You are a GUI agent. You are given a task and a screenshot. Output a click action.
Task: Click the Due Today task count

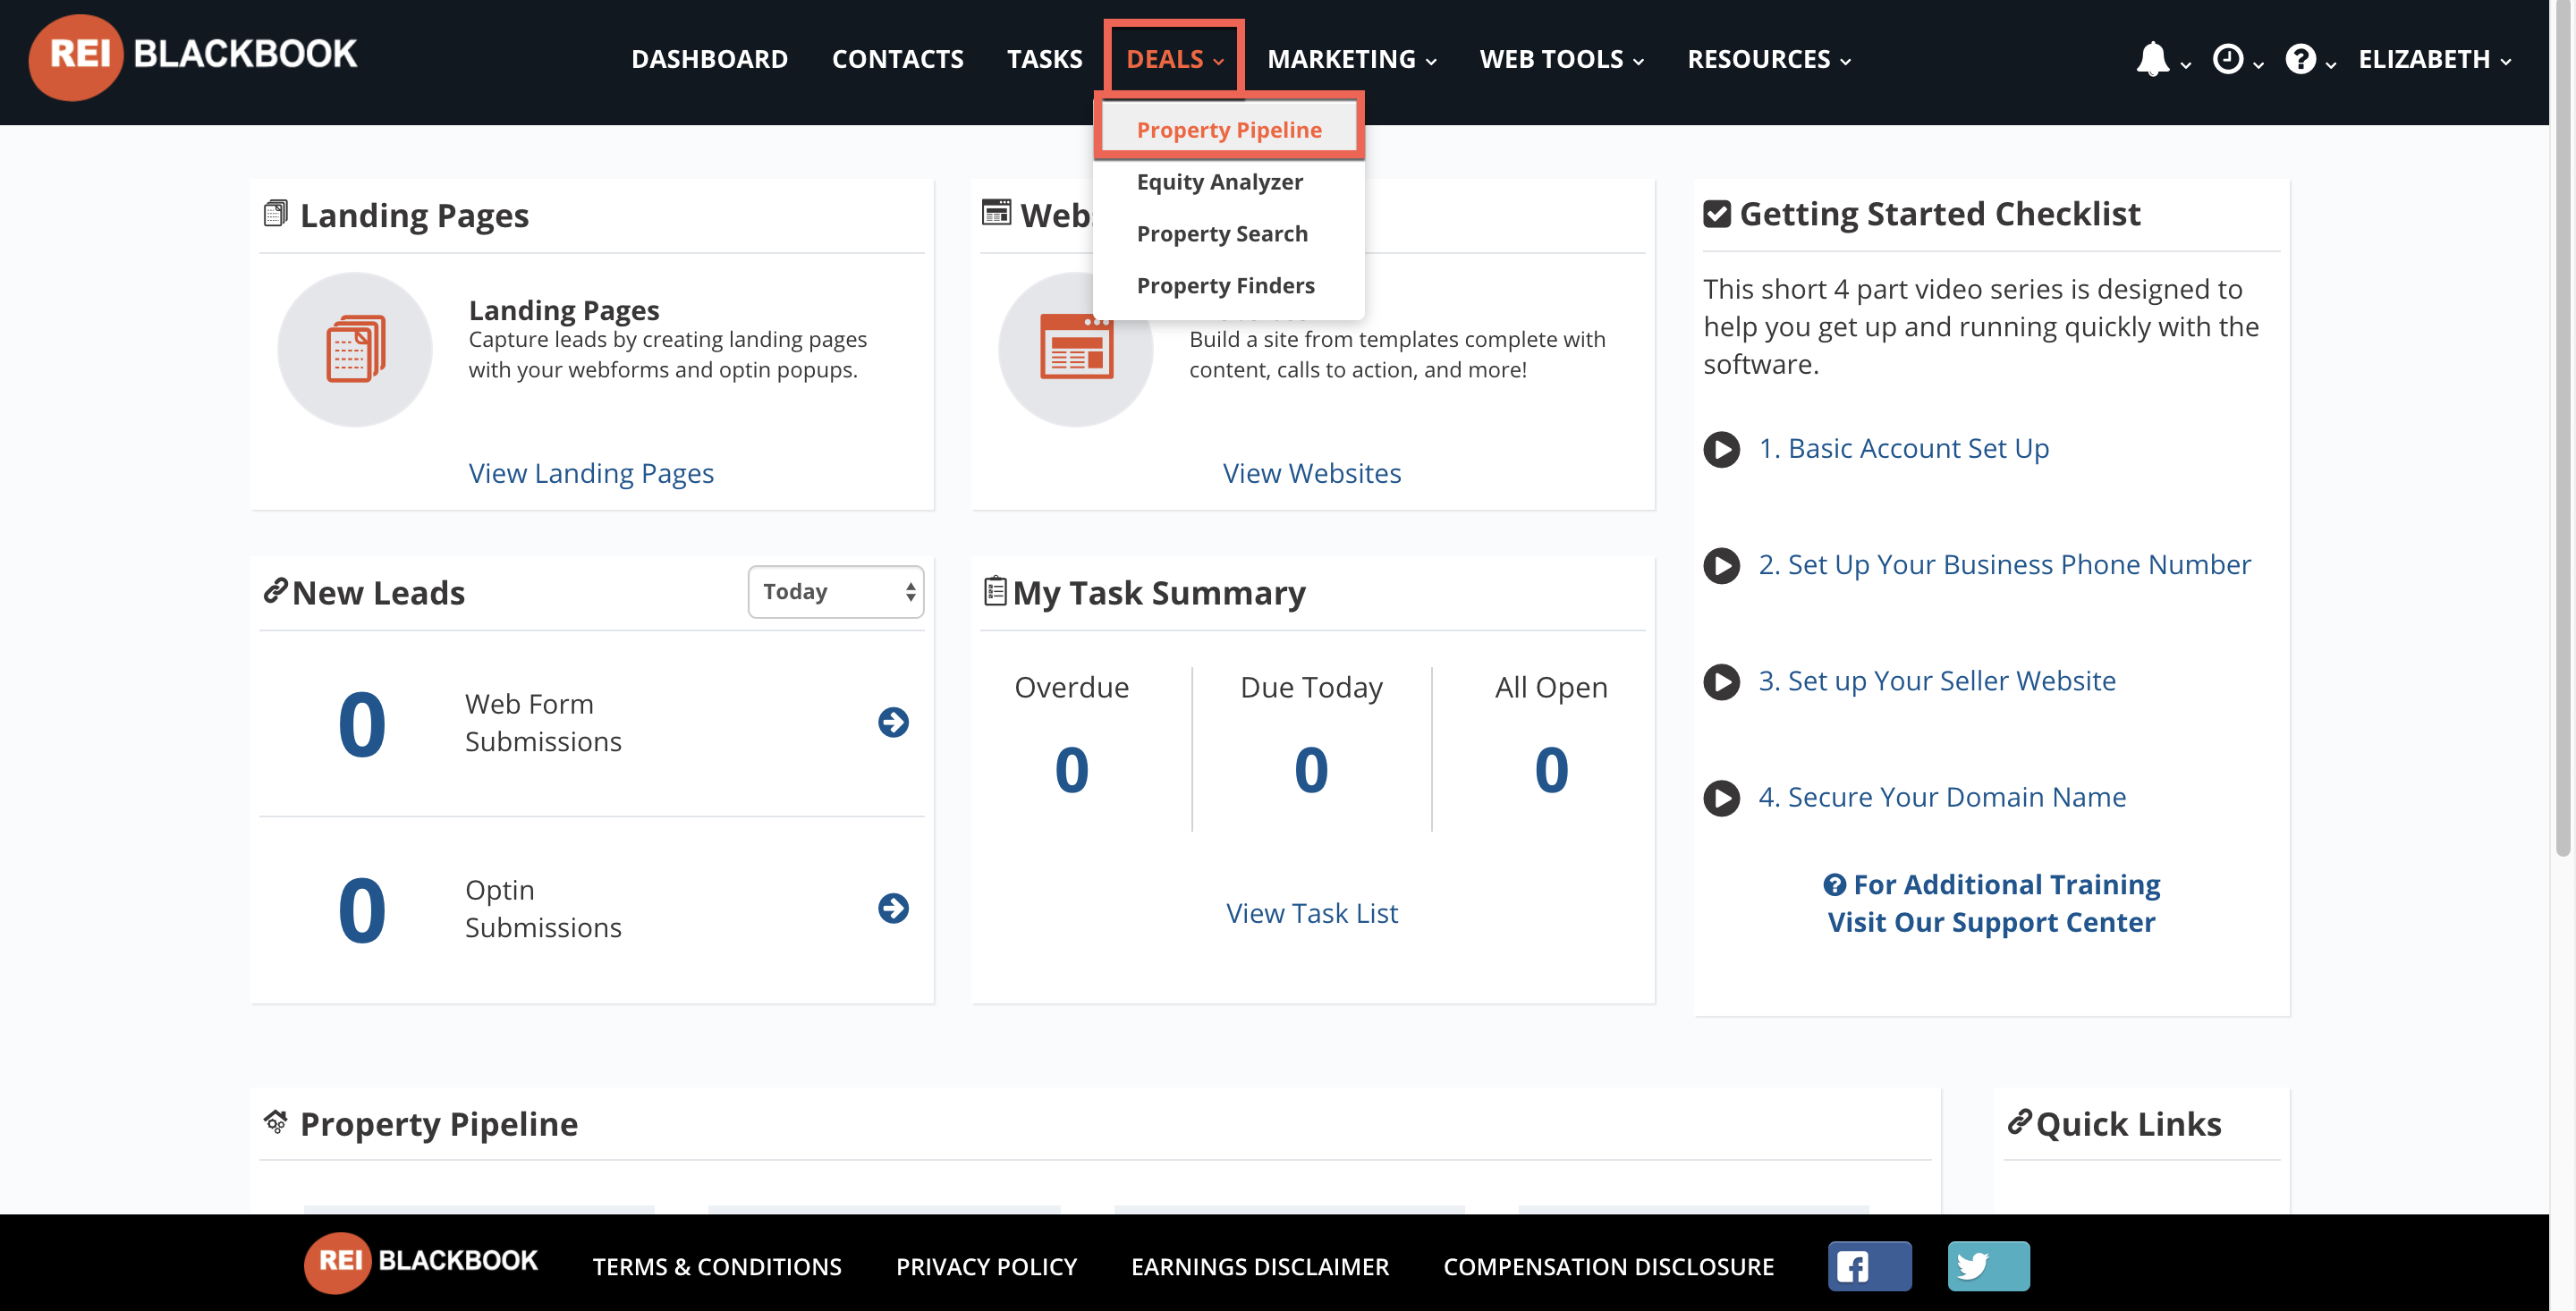(x=1311, y=770)
